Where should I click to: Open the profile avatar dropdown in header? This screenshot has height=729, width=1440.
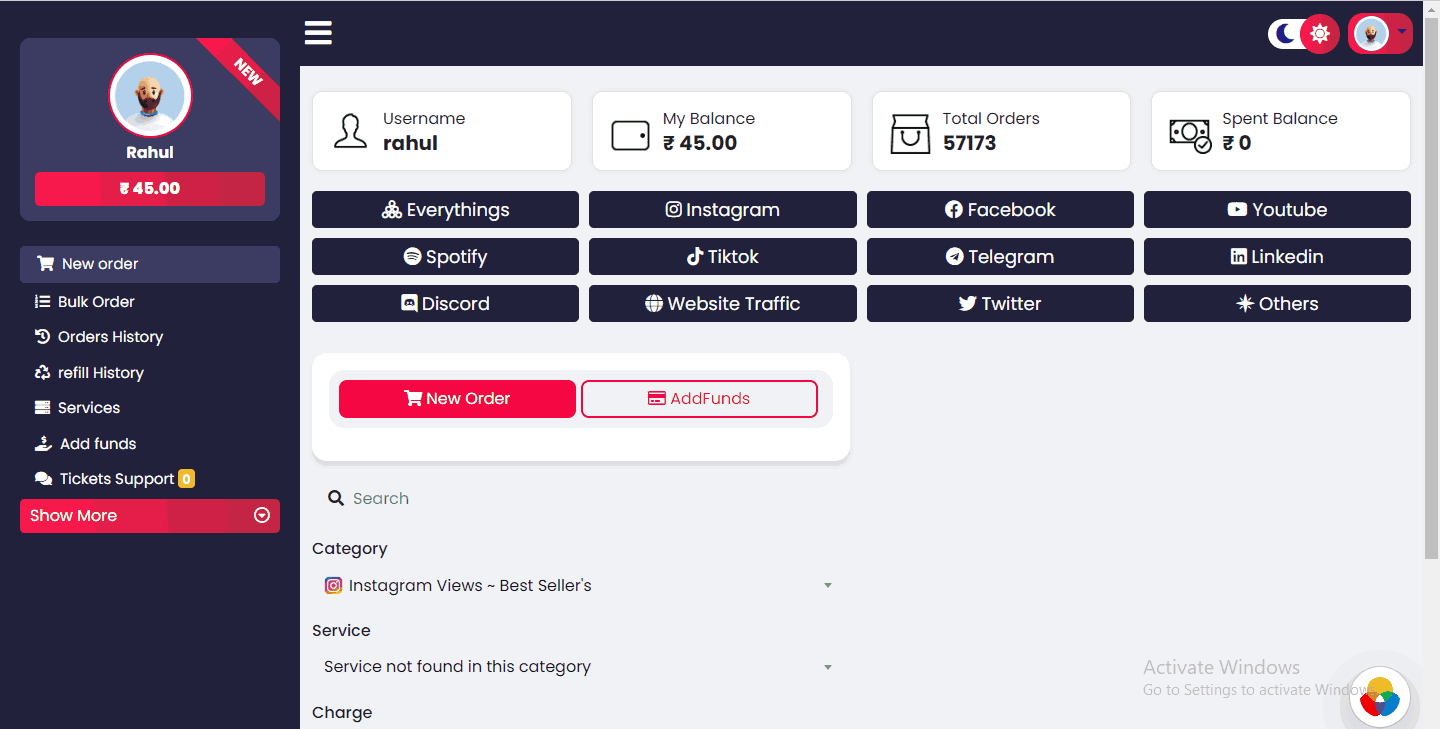1380,33
